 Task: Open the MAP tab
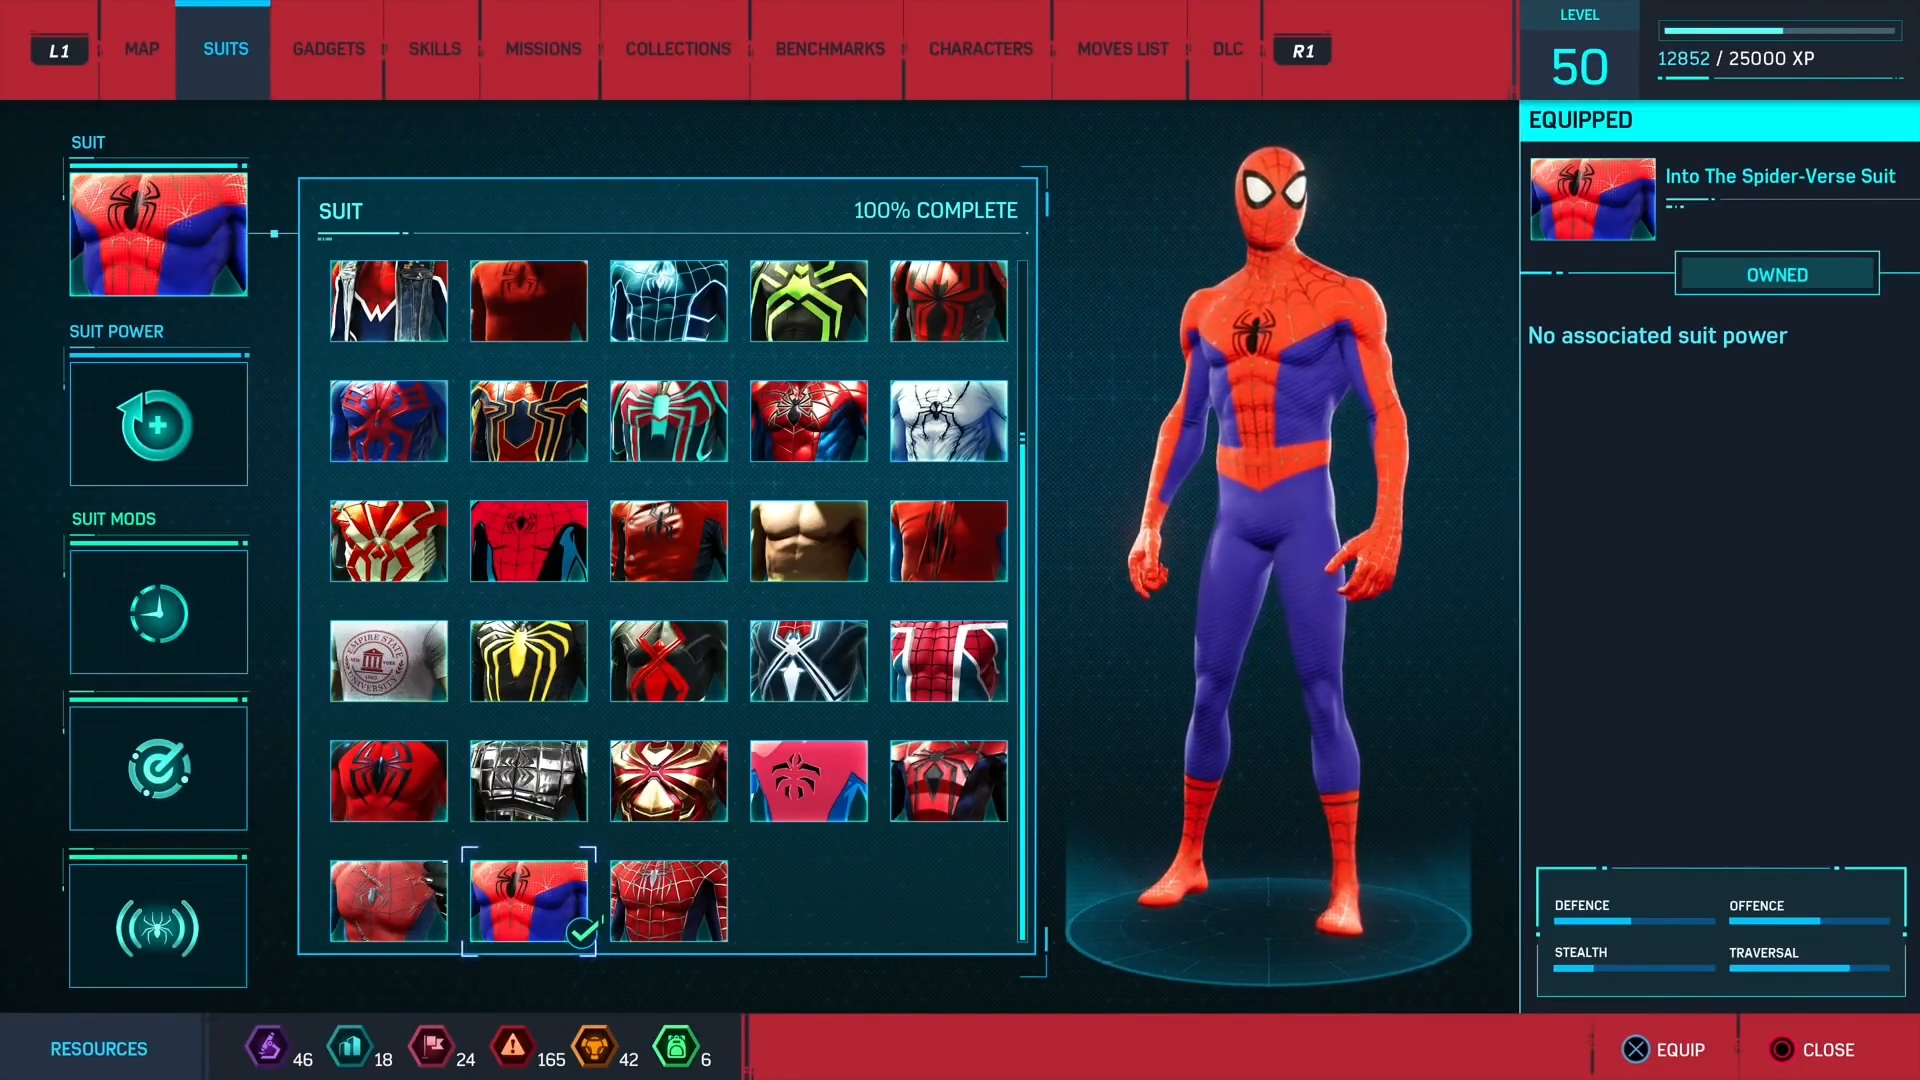coord(141,49)
